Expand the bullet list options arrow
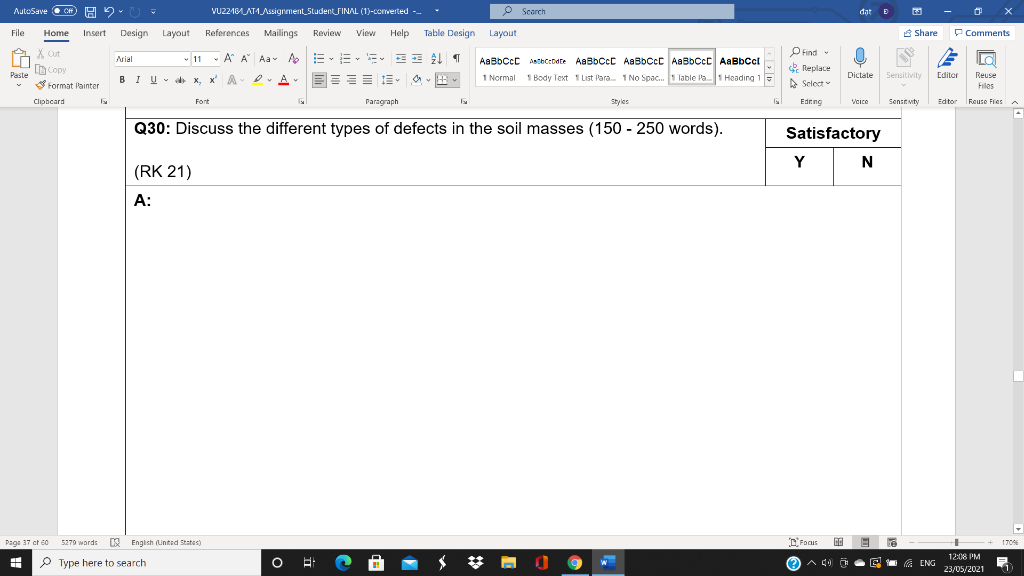 coord(331,57)
